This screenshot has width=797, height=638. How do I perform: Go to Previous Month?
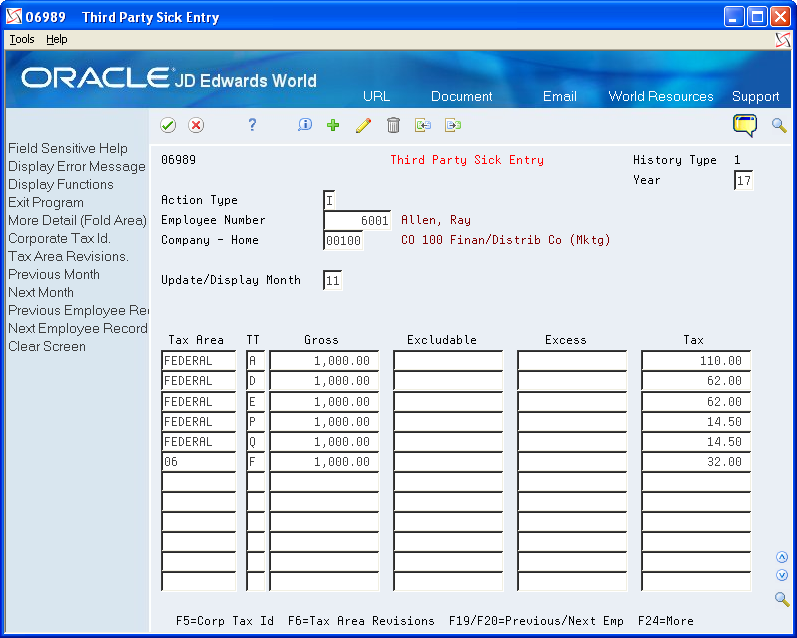tap(54, 275)
